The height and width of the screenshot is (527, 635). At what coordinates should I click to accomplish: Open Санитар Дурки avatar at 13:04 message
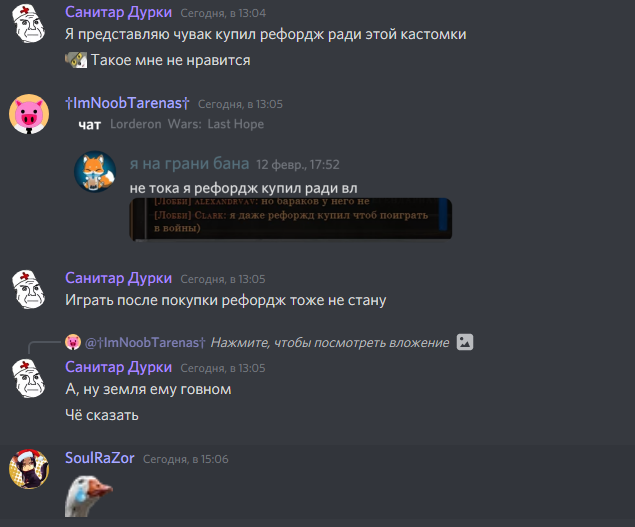(29, 23)
